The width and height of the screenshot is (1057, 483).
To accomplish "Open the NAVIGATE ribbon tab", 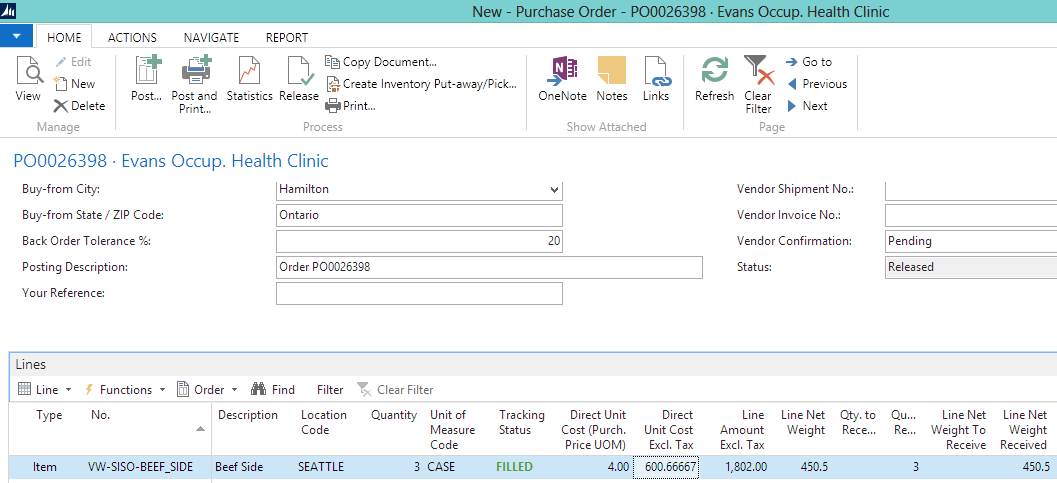I will pyautogui.click(x=211, y=38).
